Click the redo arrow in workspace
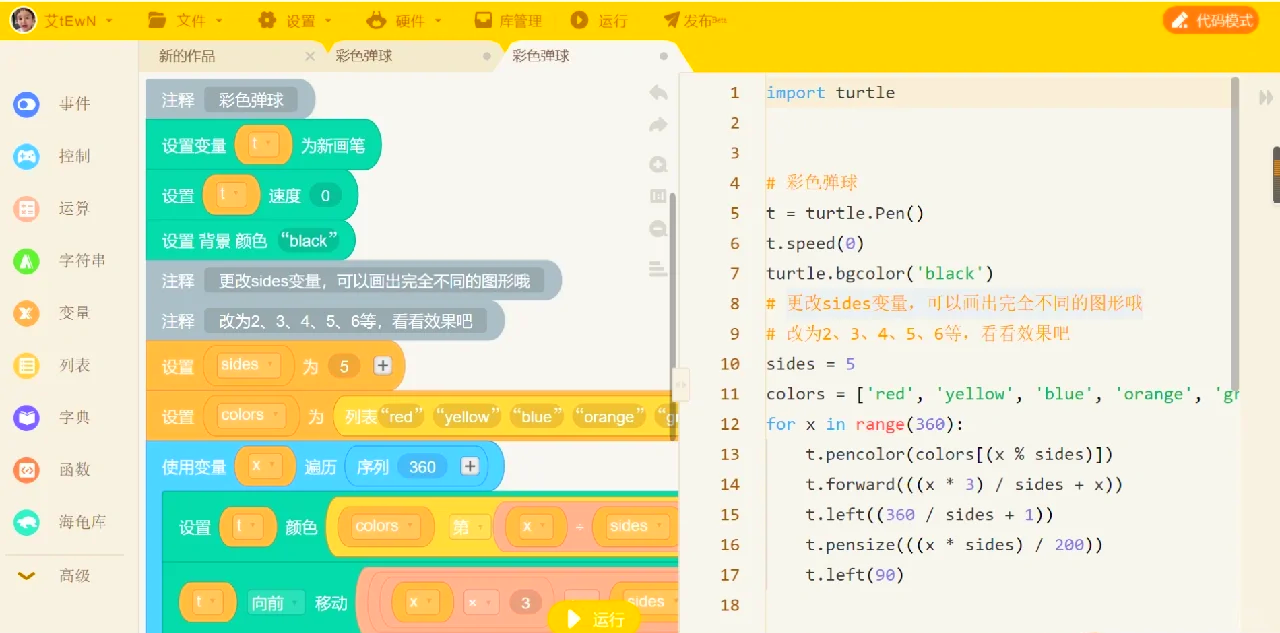Image resolution: width=1280 pixels, height=633 pixels. click(x=658, y=125)
